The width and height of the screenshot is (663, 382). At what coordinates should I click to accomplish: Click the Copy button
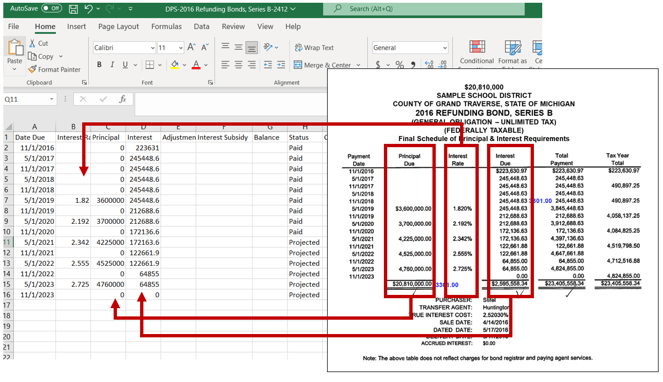pyautogui.click(x=41, y=56)
